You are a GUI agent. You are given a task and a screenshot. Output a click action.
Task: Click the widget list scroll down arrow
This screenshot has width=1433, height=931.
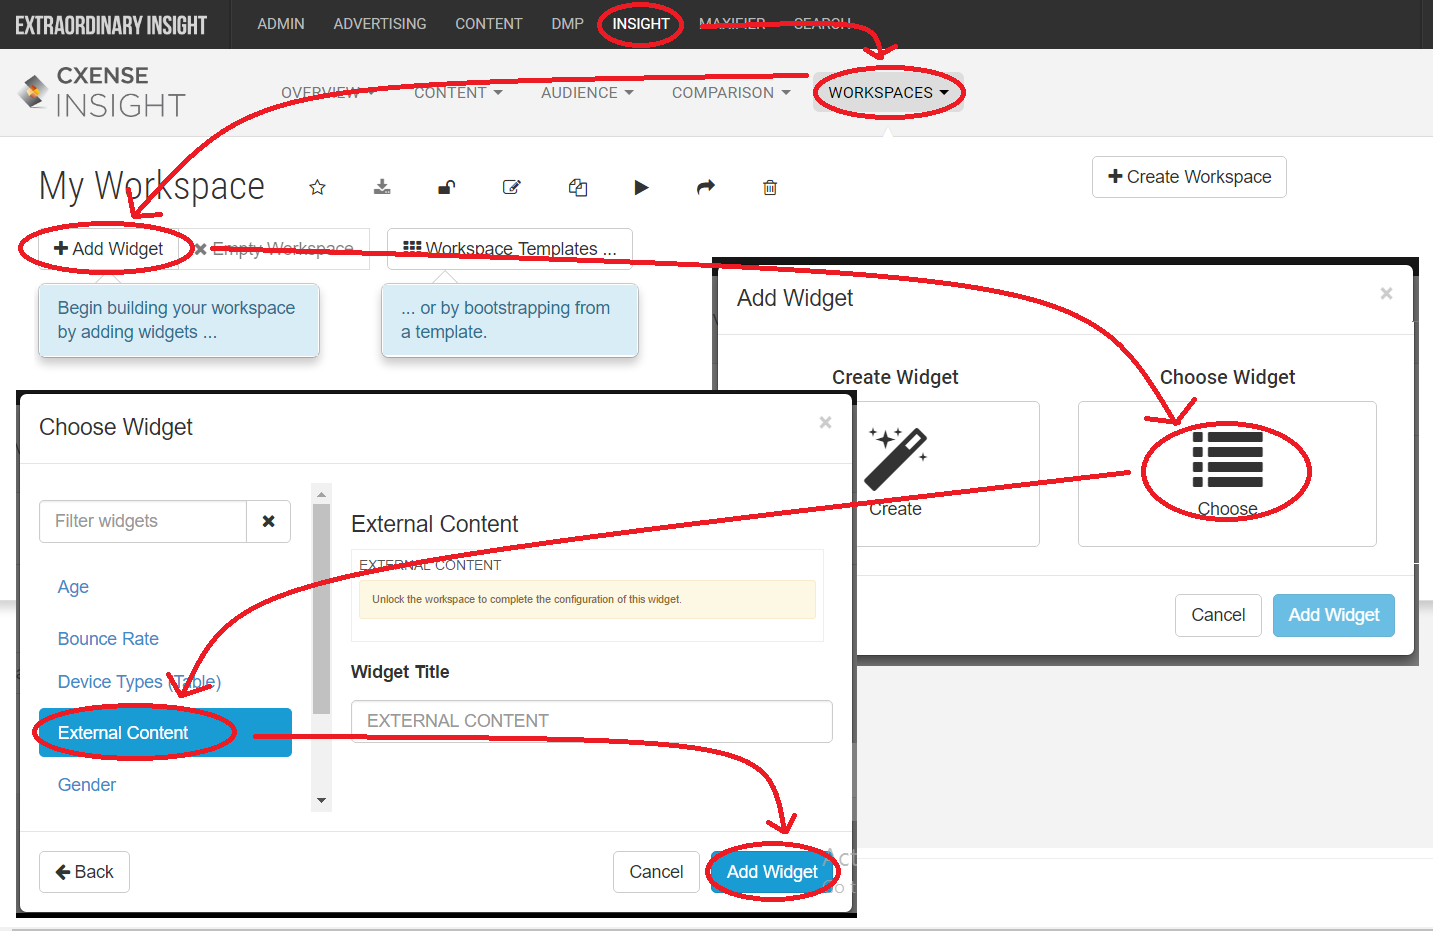(x=321, y=800)
